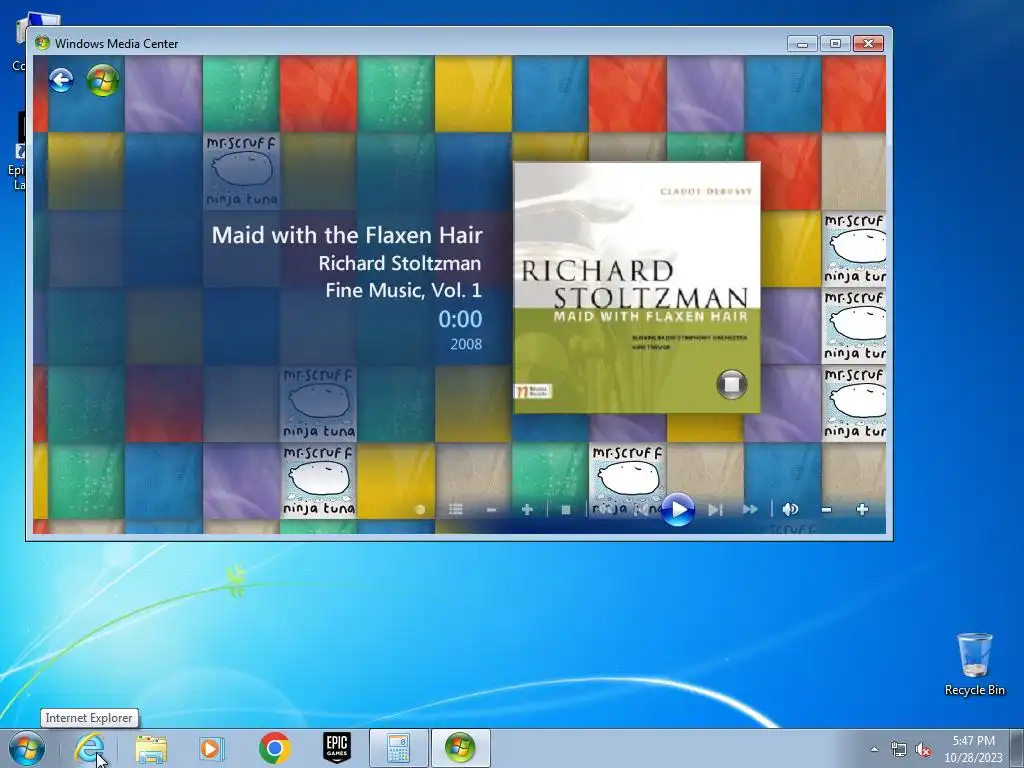Open the Windows Start menu

(x=27, y=748)
